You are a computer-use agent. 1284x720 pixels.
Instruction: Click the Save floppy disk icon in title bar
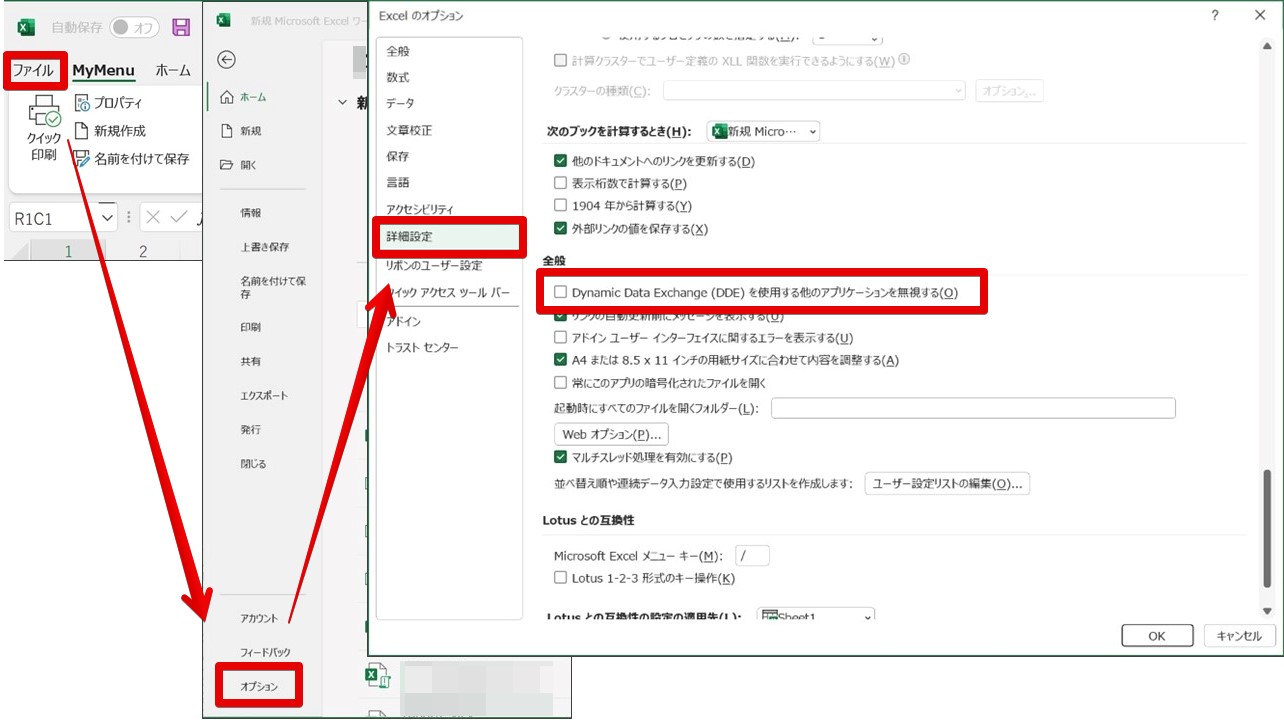(x=181, y=27)
